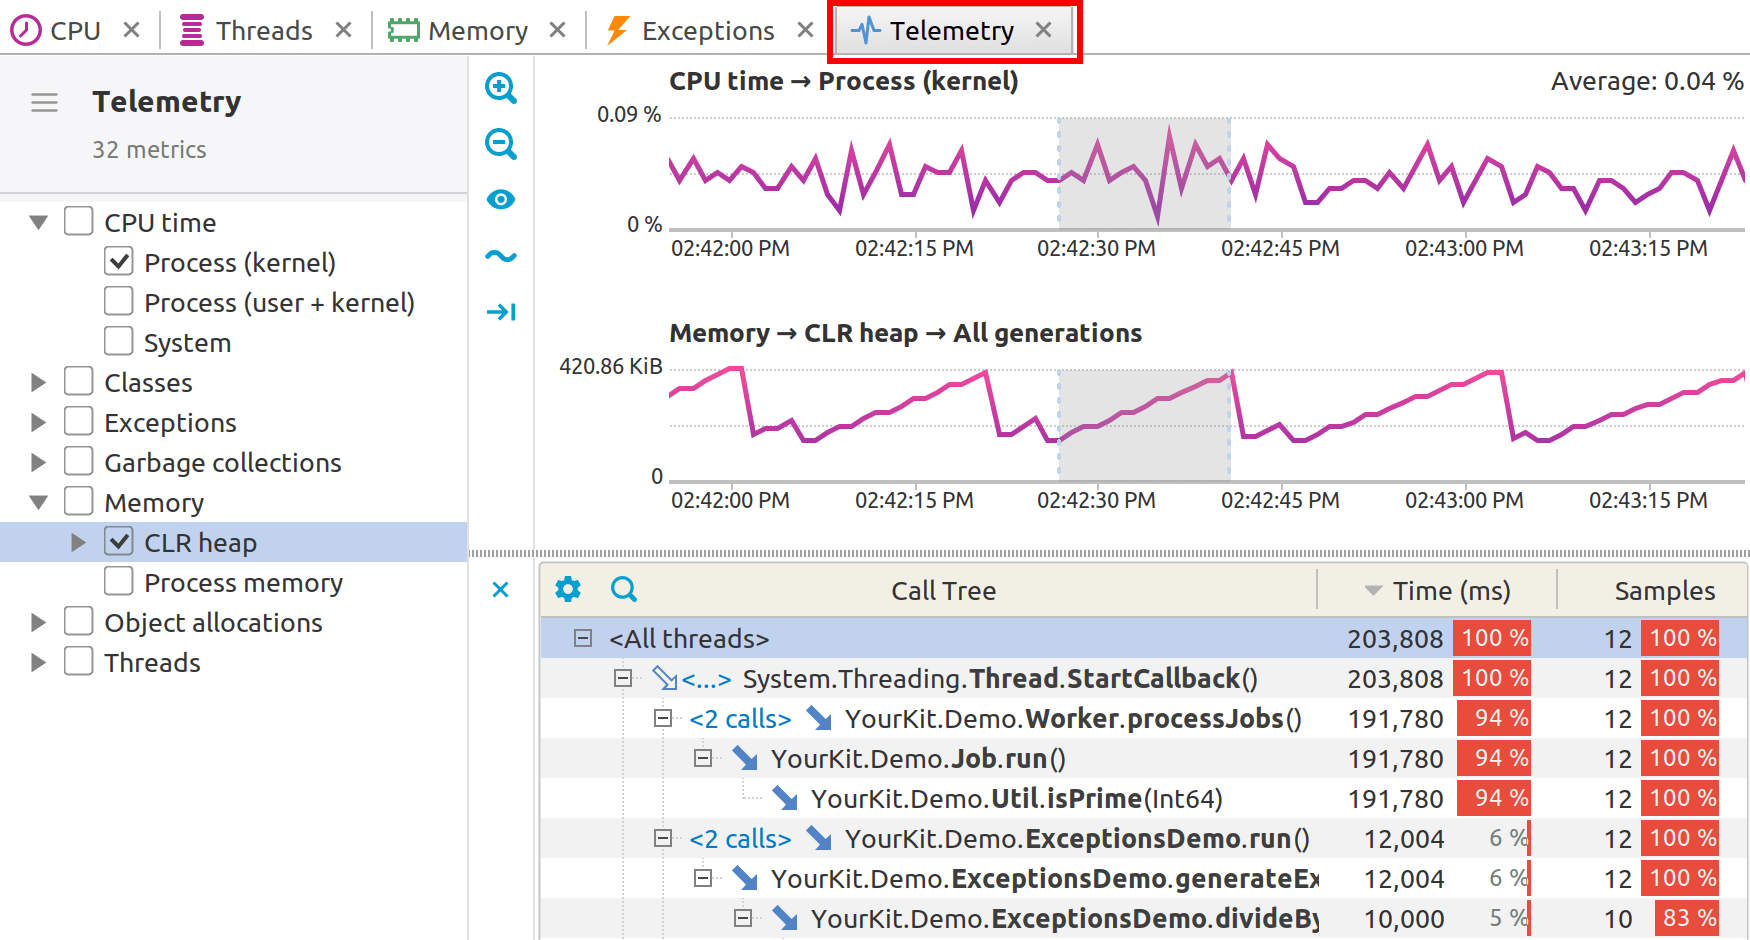Select the Telemetry tab
This screenshot has width=1750, height=940.
952,30
